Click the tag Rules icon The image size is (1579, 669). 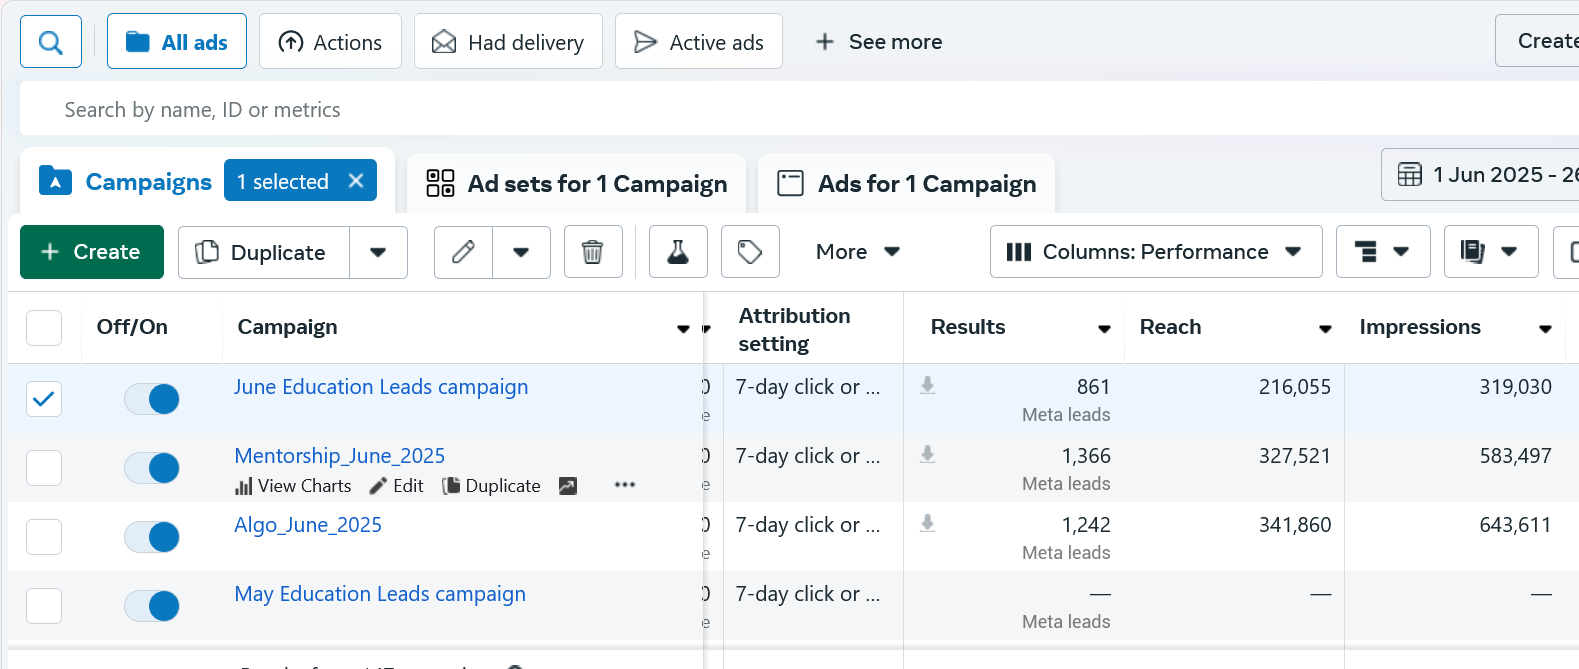click(x=750, y=252)
